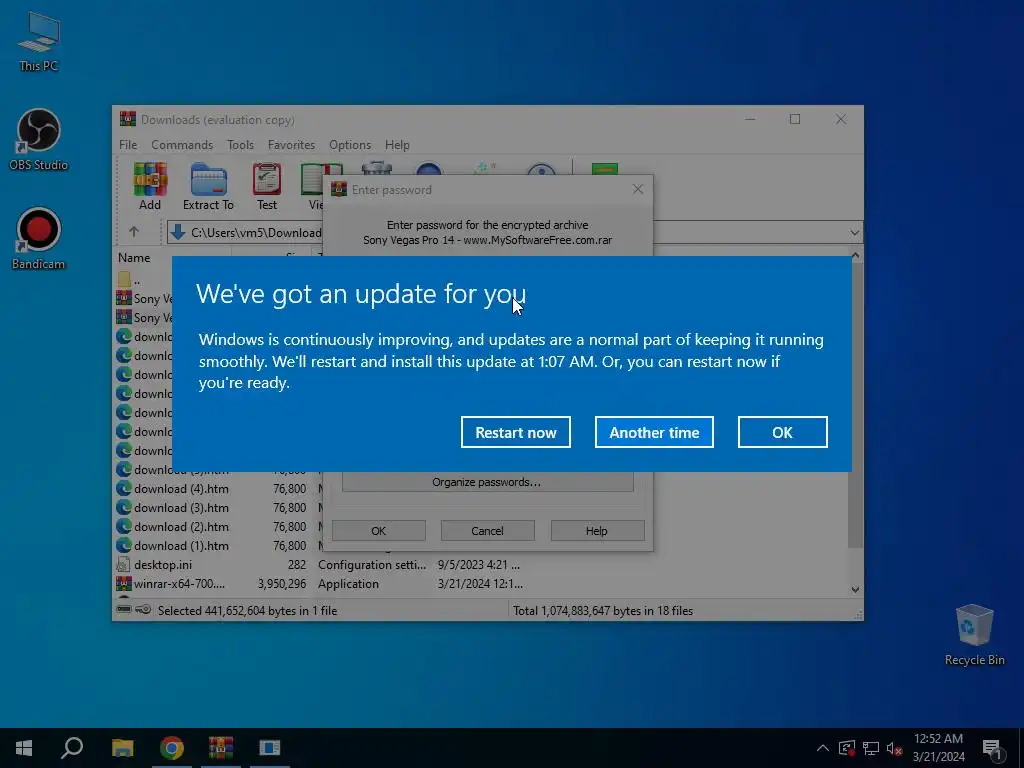Click the network tray icon
Image resolution: width=1024 pixels, height=768 pixels.
click(x=871, y=748)
